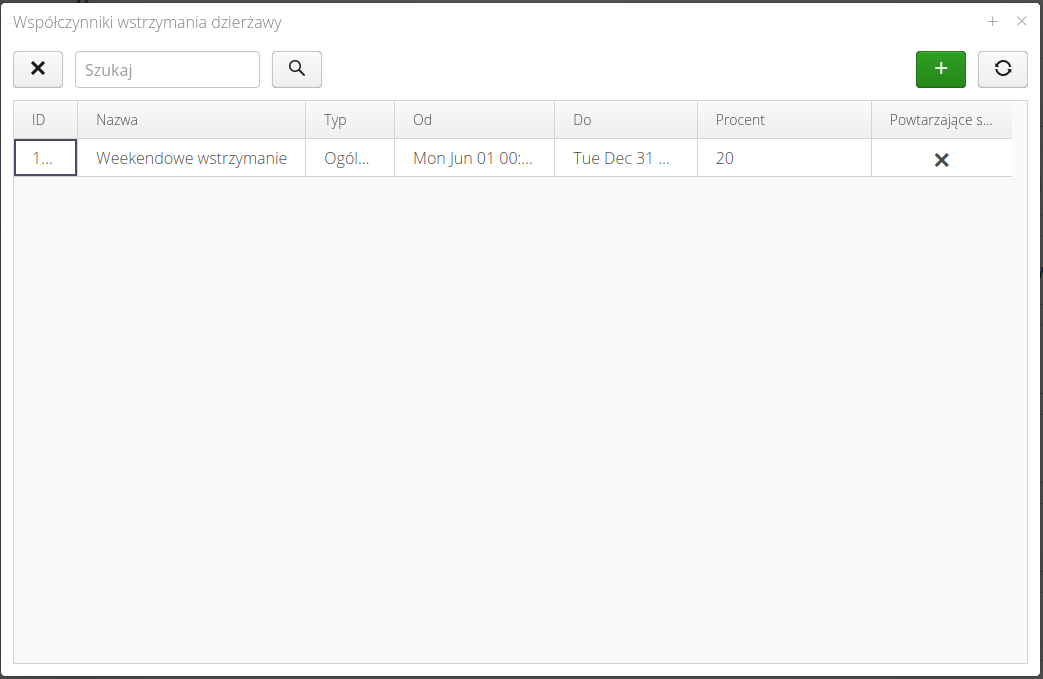
Task: Click the Mon Jun 01 start date cell
Action: pos(474,158)
